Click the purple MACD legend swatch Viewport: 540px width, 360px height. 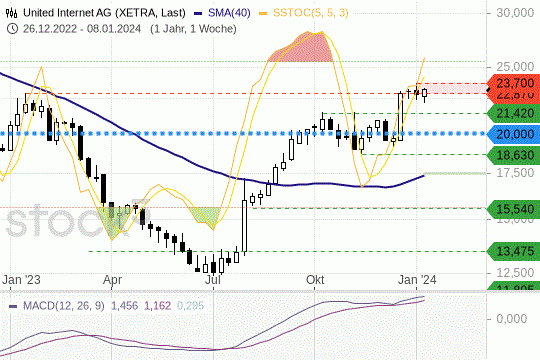tap(13, 306)
